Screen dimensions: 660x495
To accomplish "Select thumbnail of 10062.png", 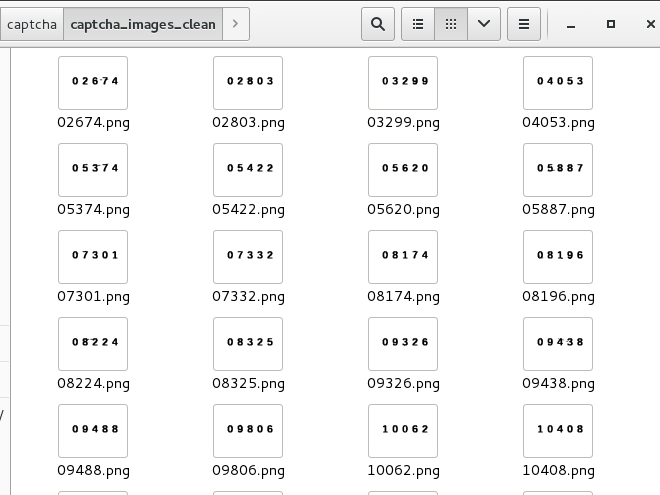I will [403, 431].
